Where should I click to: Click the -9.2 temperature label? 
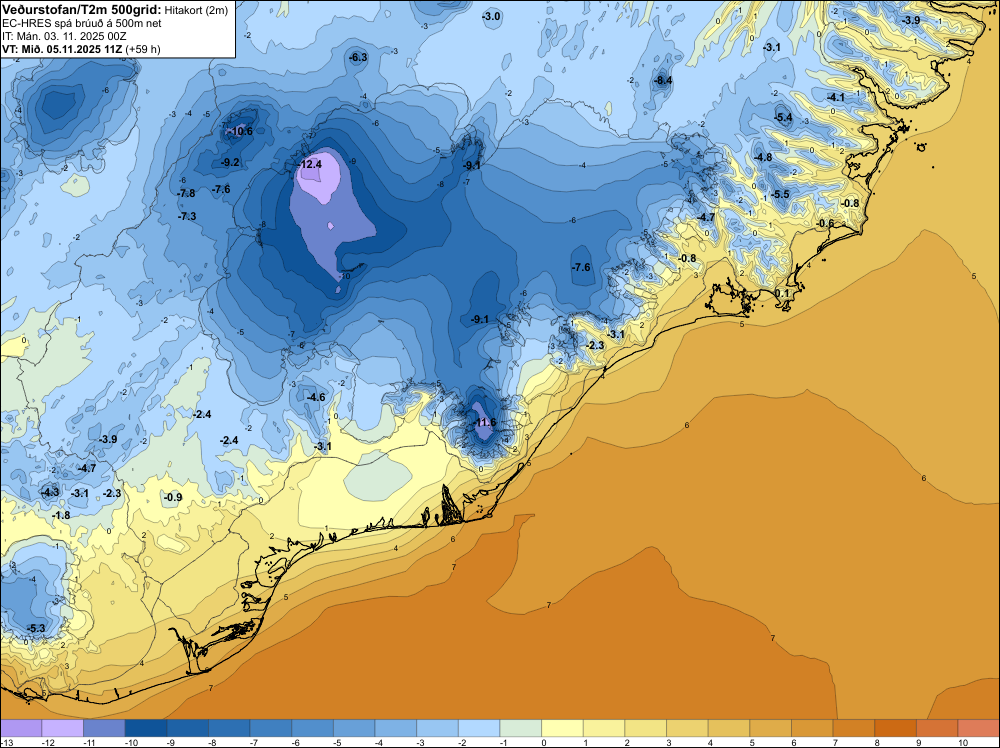(x=230, y=163)
